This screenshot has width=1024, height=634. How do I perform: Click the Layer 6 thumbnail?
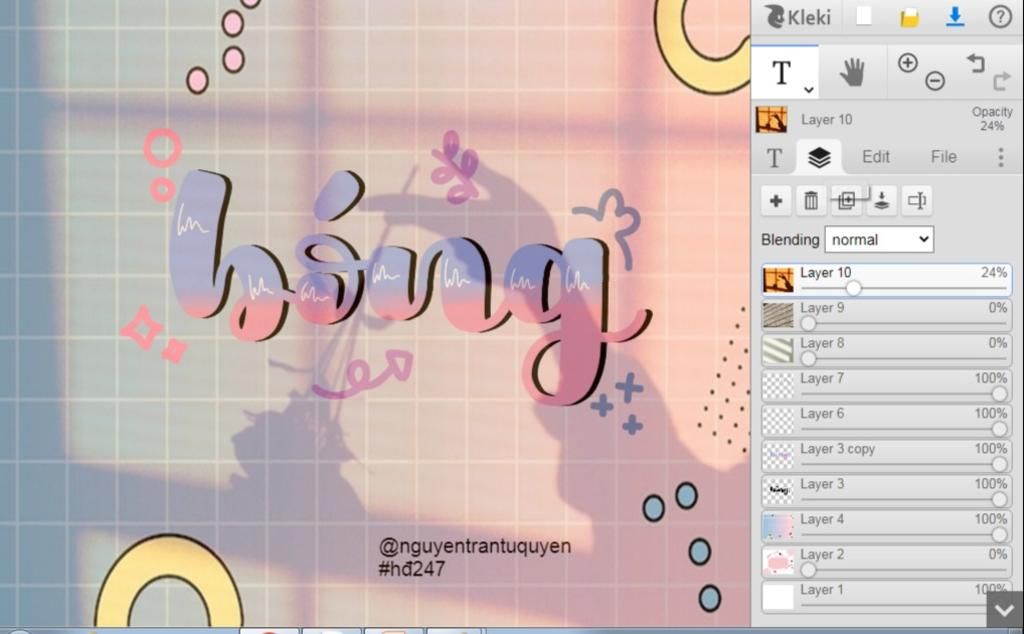pyautogui.click(x=778, y=420)
